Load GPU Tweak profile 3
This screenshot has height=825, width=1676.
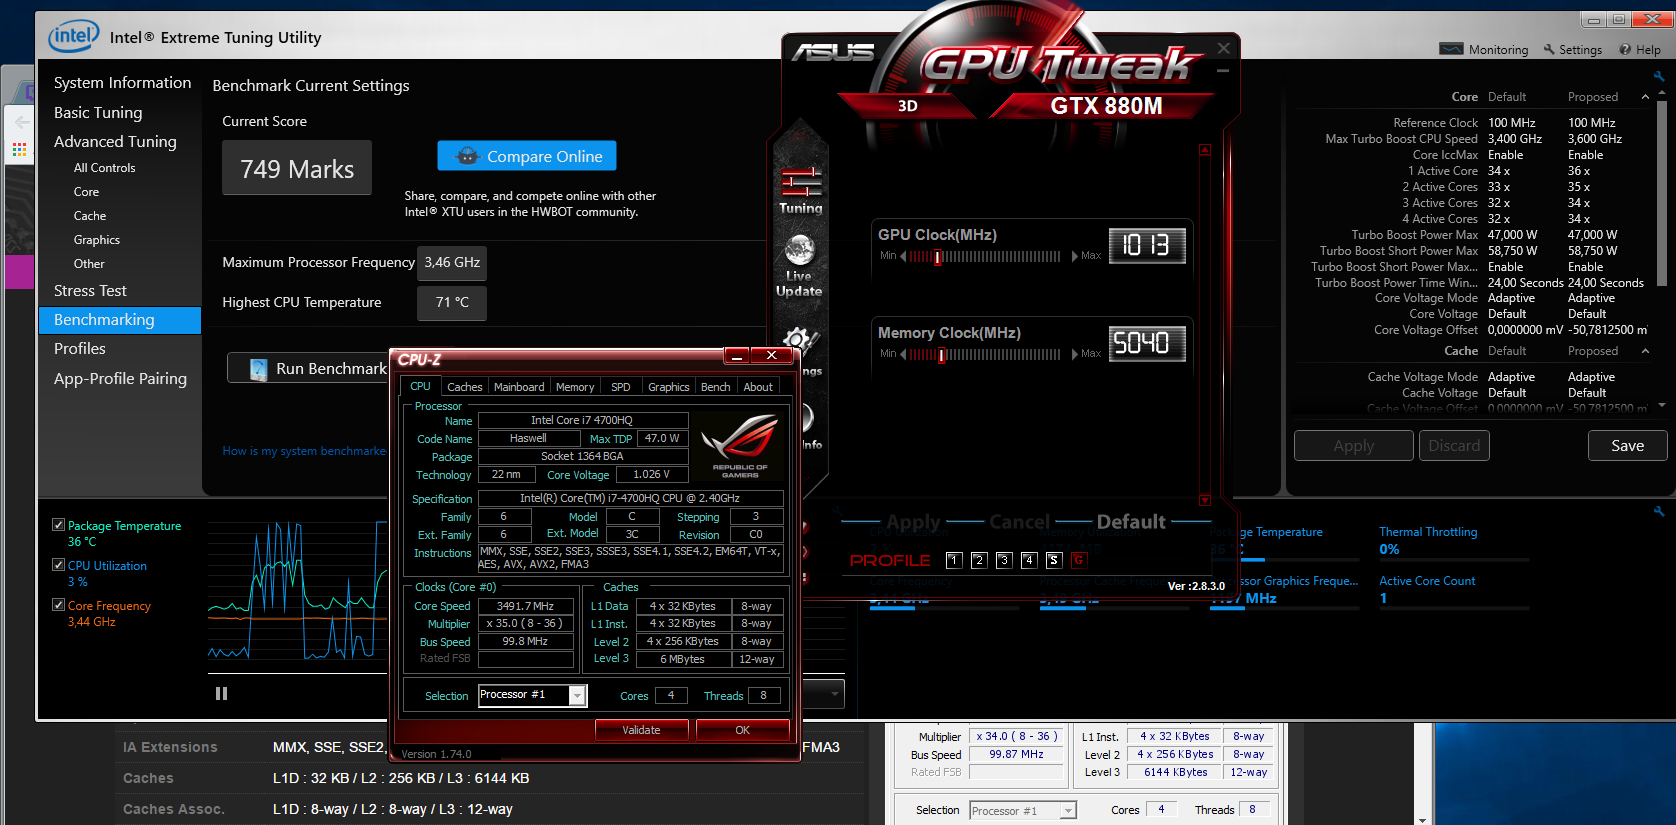[x=1004, y=560]
